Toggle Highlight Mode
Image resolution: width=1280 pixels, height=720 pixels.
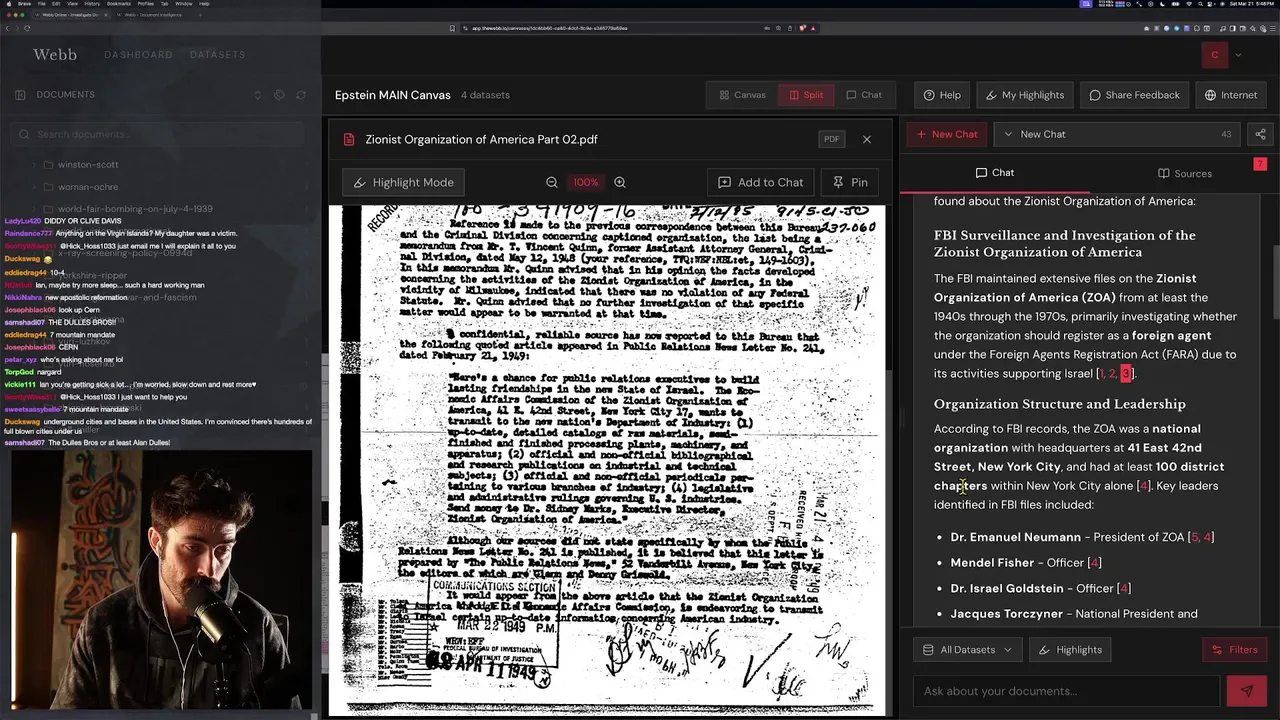tap(404, 182)
